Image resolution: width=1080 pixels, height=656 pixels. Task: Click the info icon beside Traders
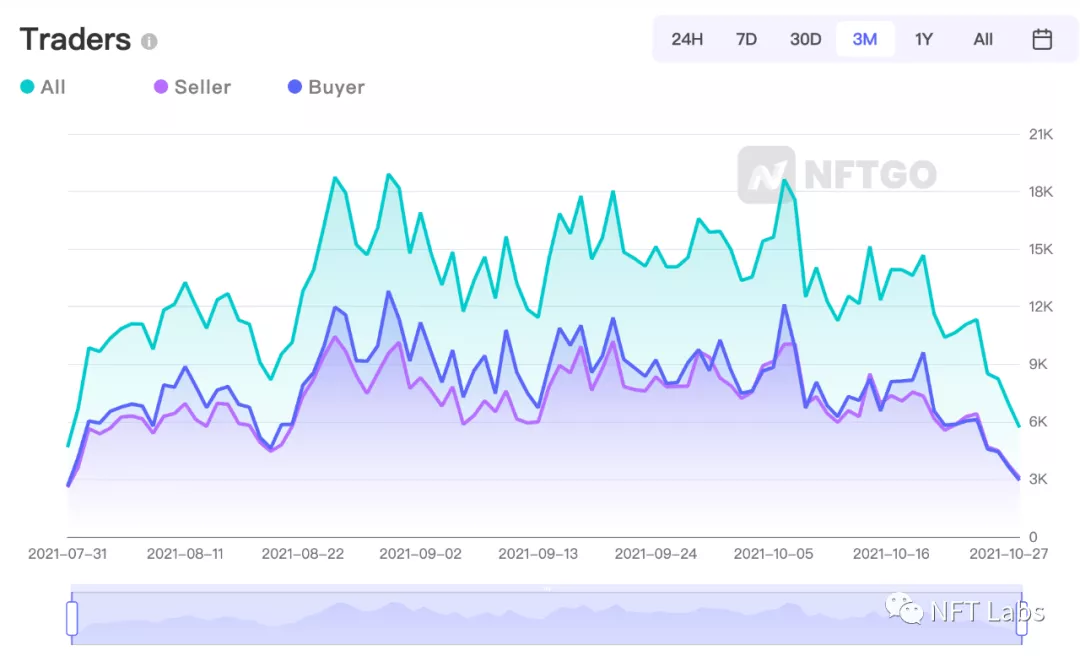(x=149, y=41)
